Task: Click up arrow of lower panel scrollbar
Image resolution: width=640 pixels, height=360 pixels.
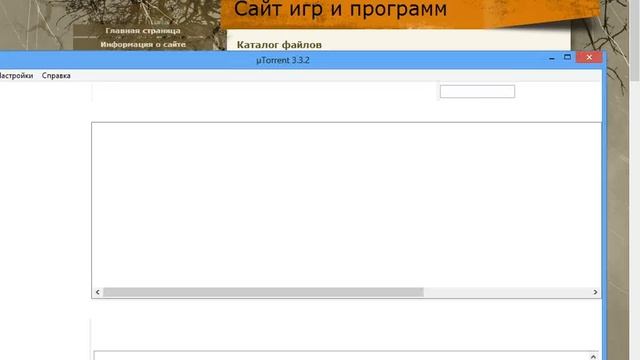Action: click(x=593, y=357)
